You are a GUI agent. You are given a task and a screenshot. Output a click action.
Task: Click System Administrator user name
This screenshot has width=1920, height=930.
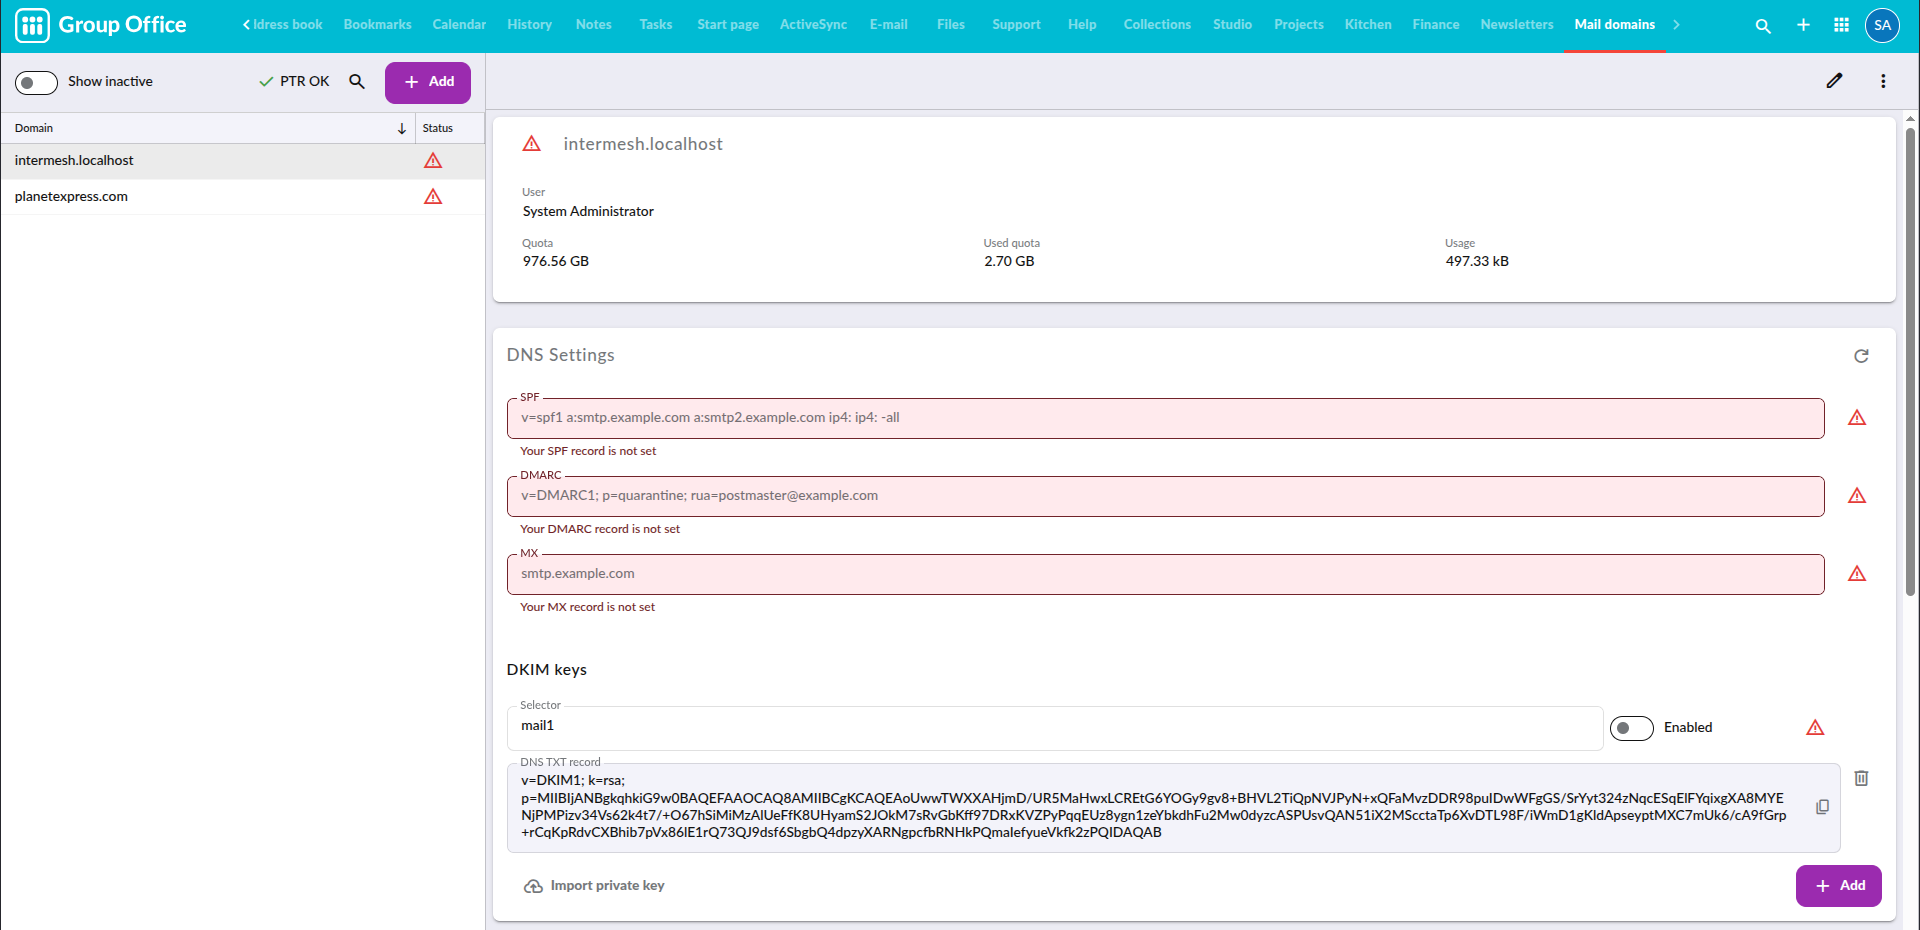click(x=588, y=211)
